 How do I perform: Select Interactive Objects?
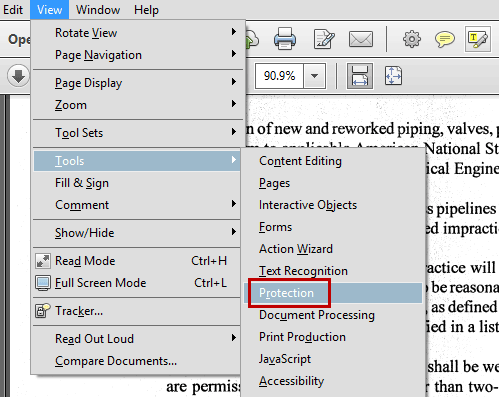tap(333, 205)
